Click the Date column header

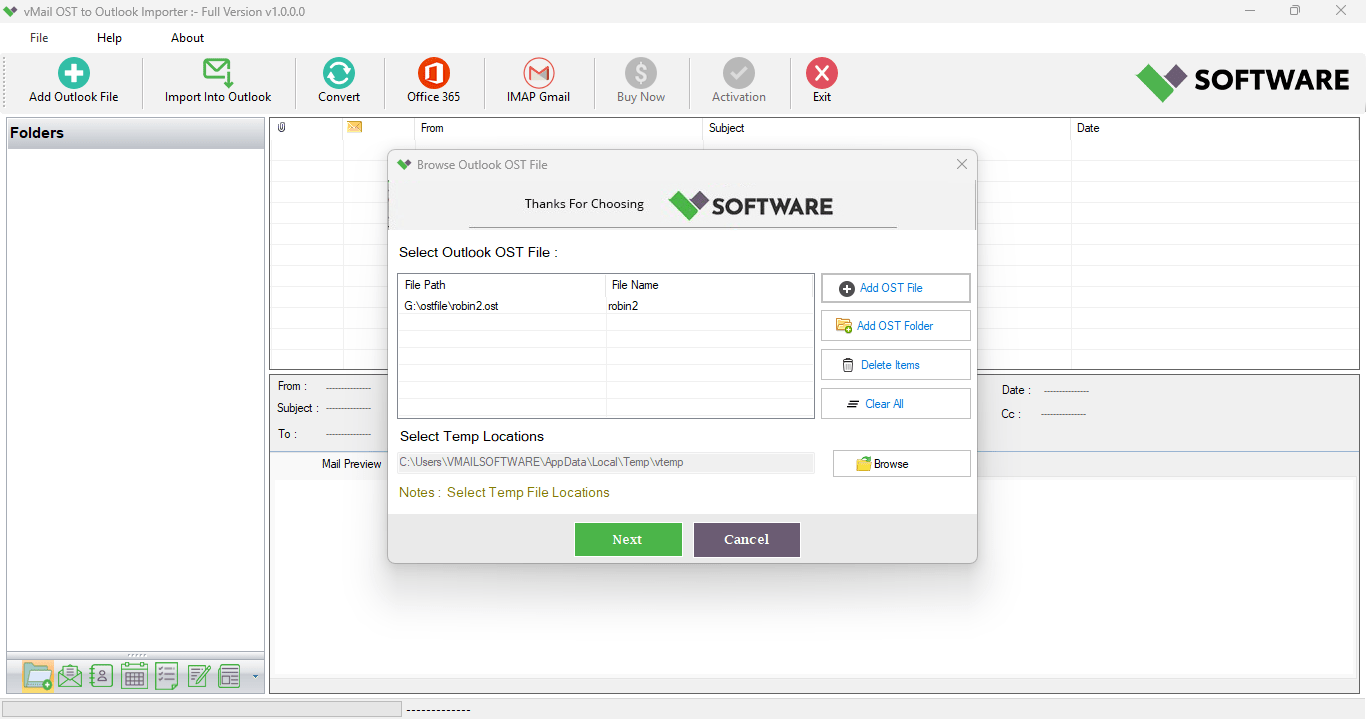point(1215,128)
